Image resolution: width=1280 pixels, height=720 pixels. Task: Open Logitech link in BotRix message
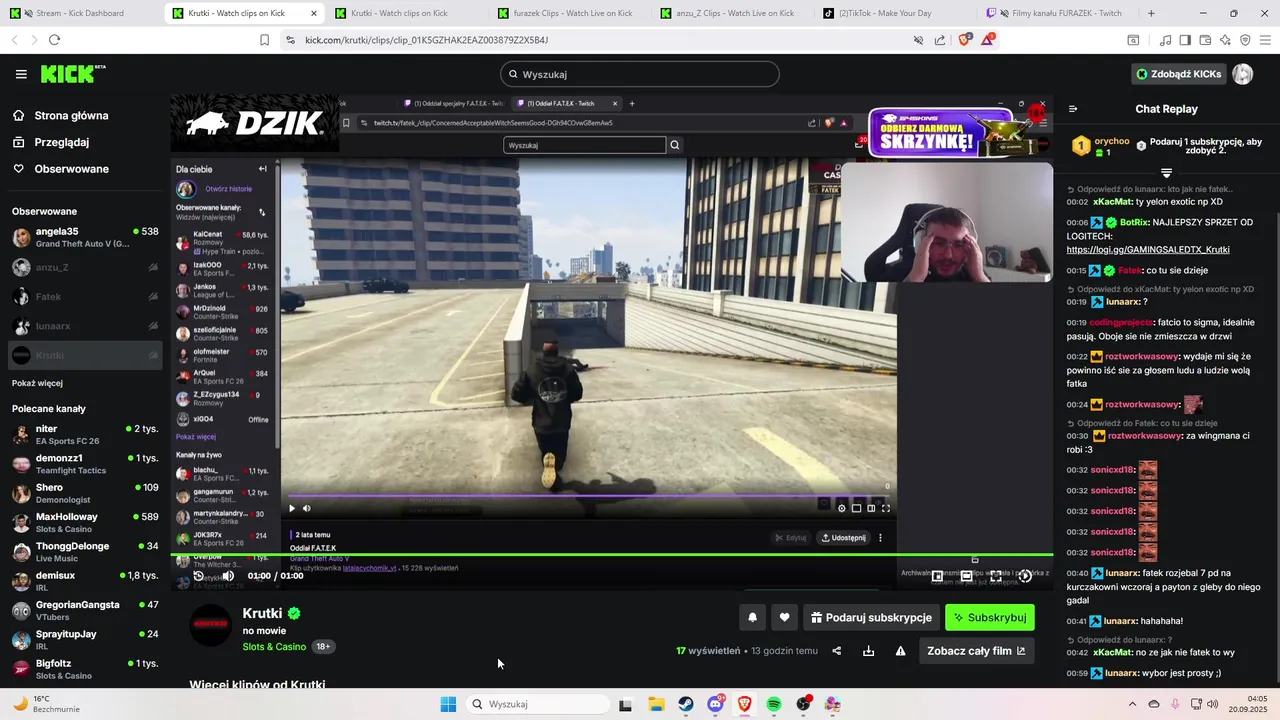point(1148,249)
